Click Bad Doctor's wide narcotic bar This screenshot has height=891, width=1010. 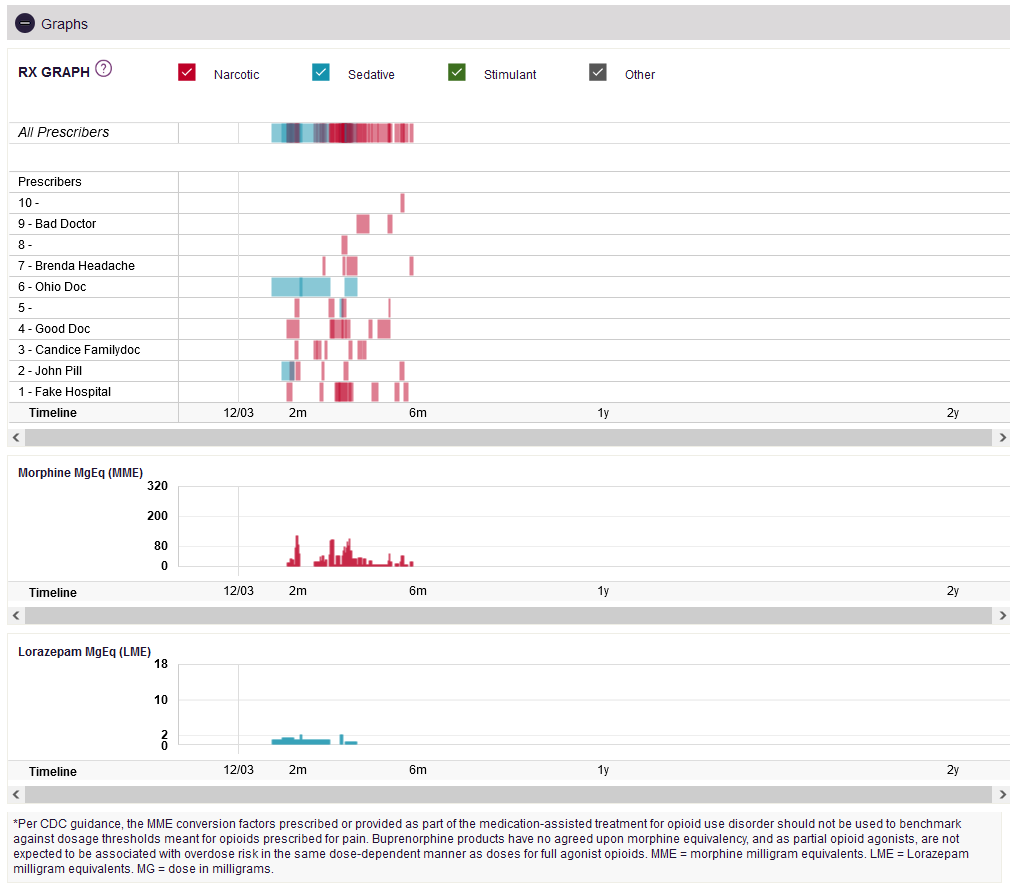(363, 224)
